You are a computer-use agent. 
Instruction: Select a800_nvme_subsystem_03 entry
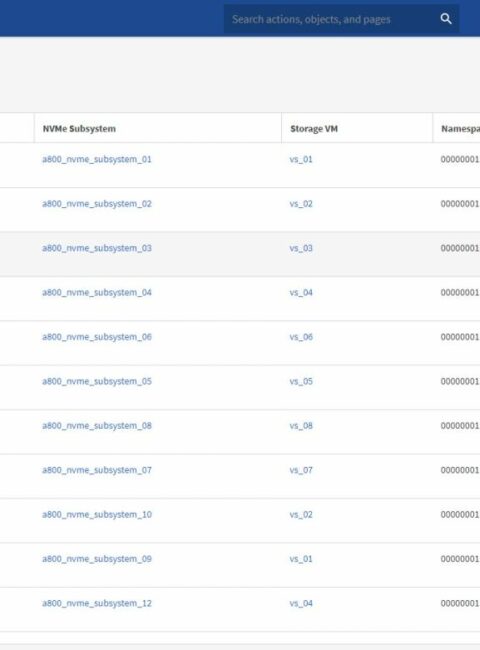point(97,248)
